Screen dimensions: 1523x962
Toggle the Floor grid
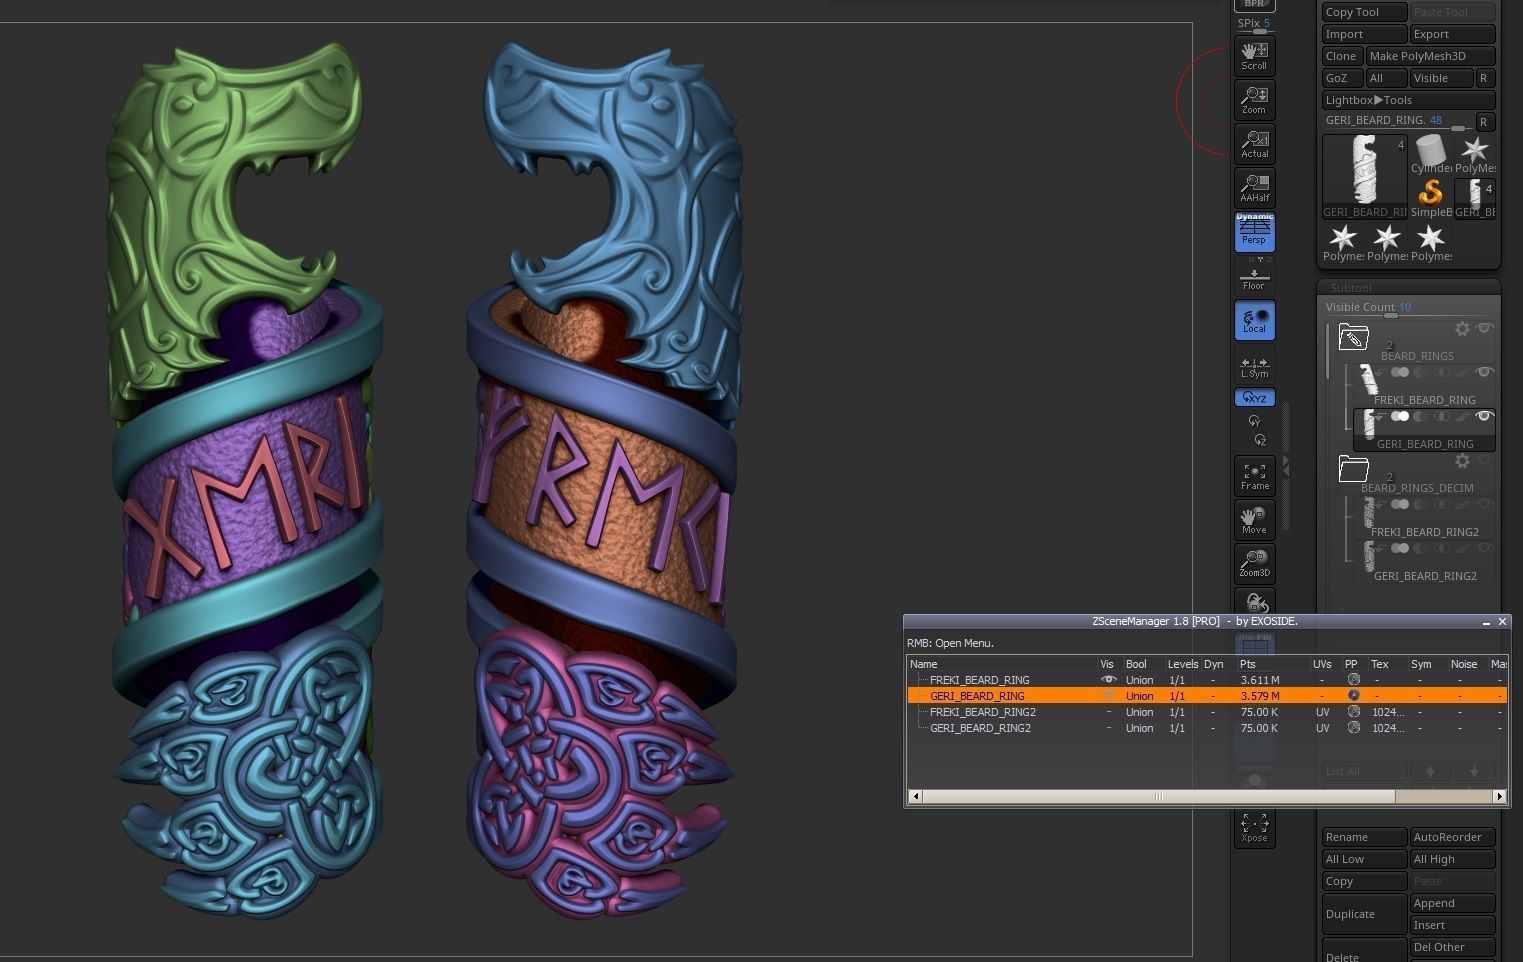tap(1254, 277)
